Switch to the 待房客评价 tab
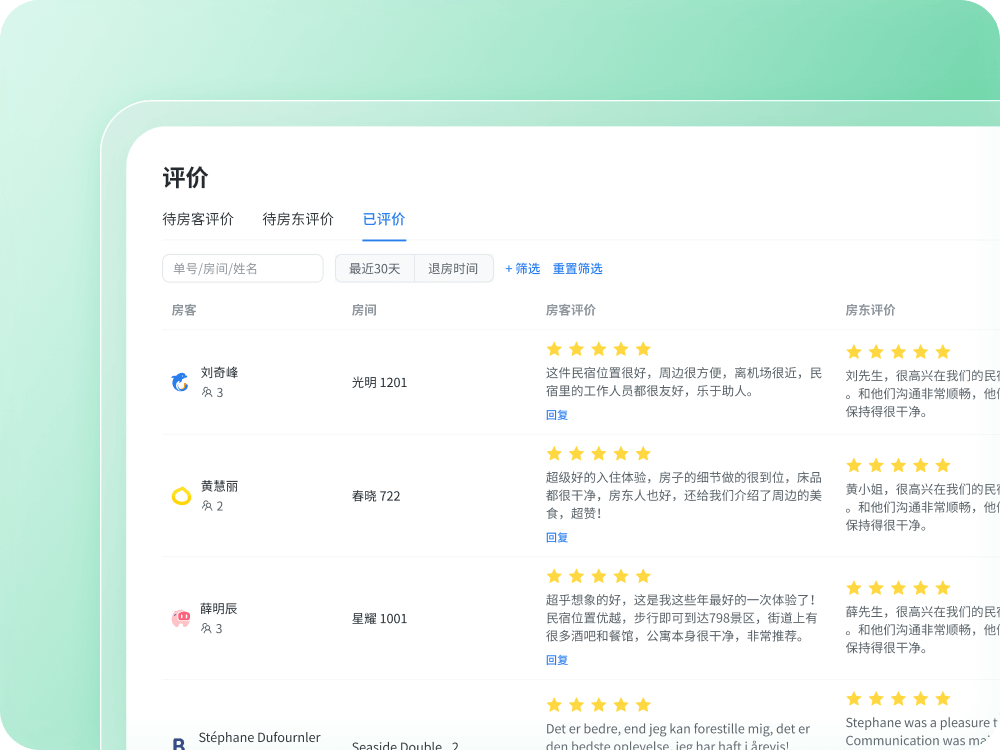Viewport: 1000px width, 750px height. (x=200, y=219)
